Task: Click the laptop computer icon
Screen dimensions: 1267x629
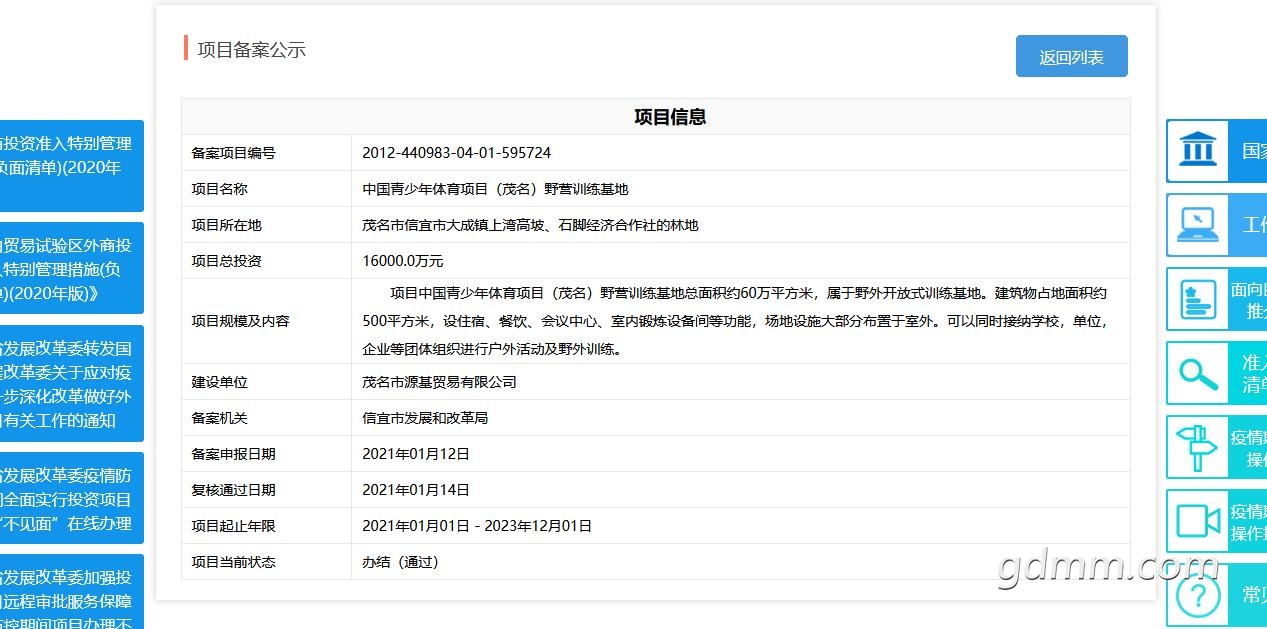Action: click(x=1196, y=225)
